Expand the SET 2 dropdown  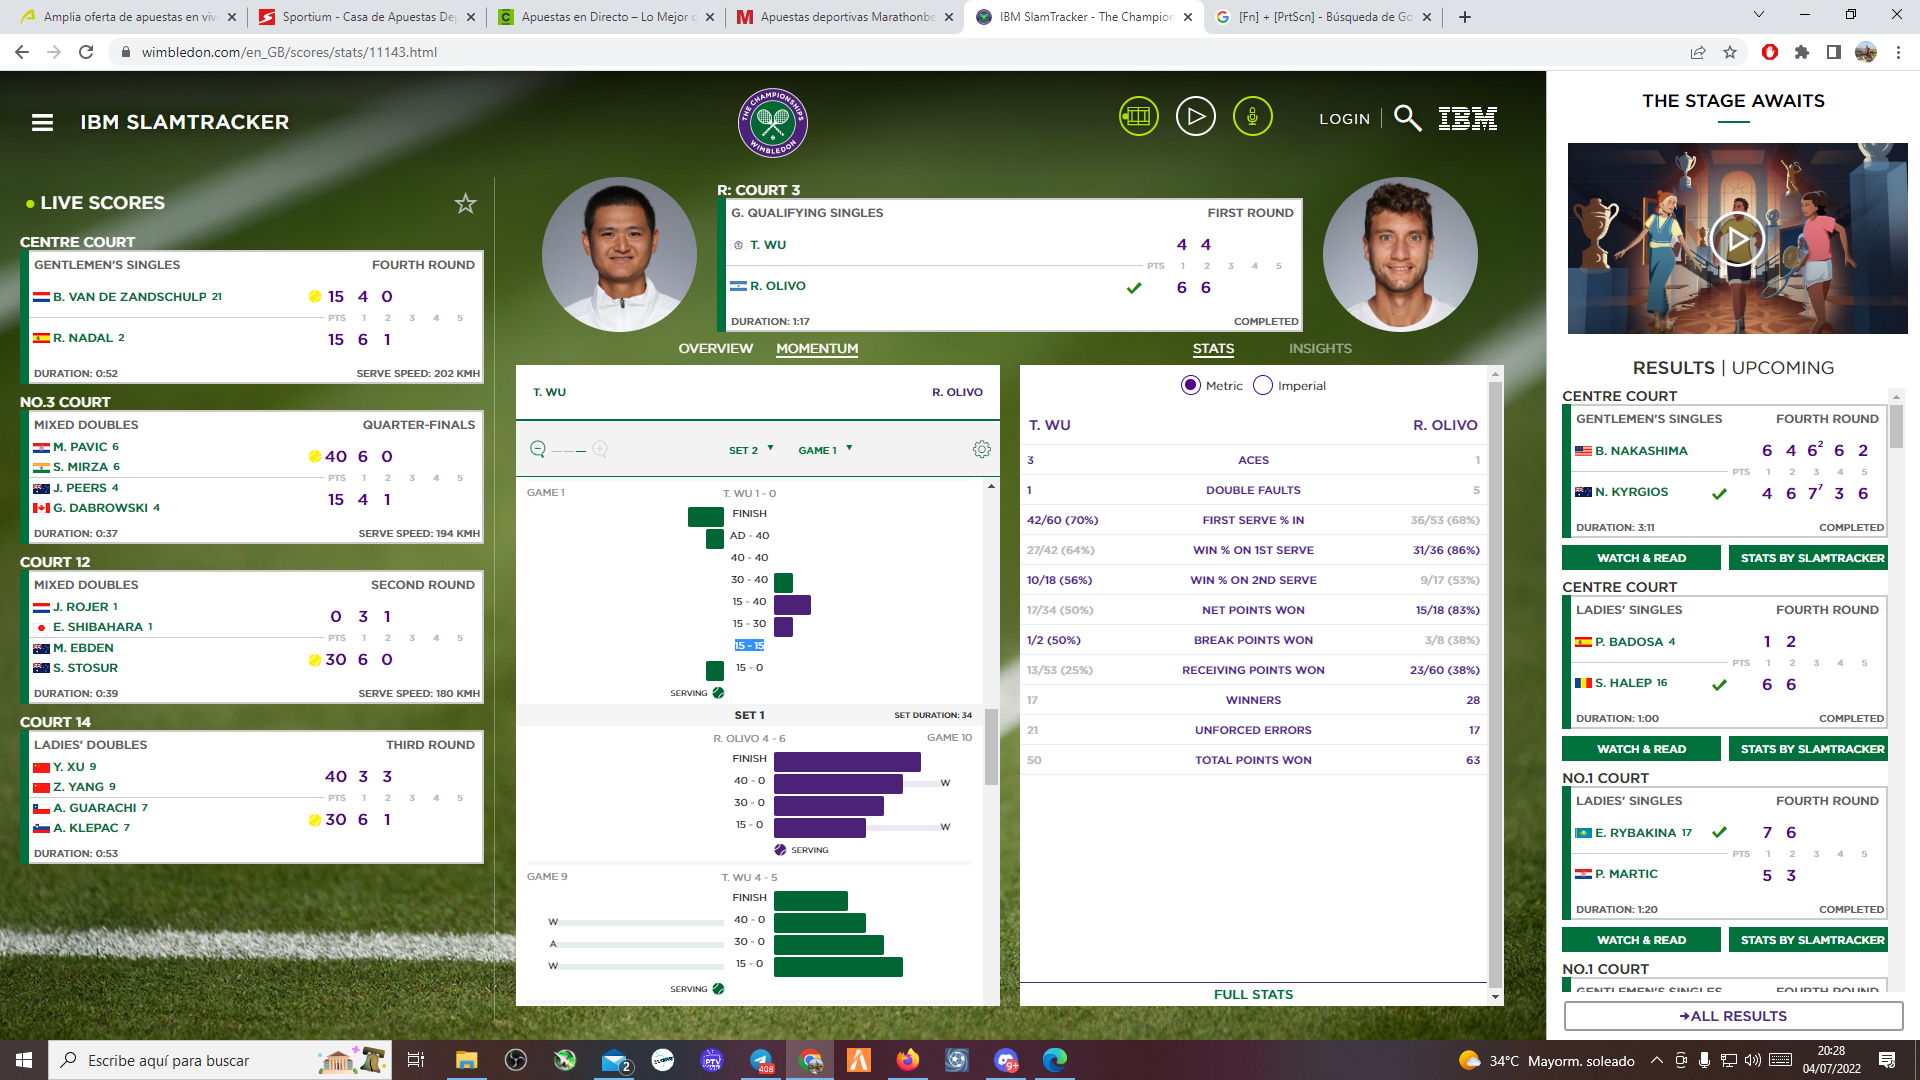tap(751, 450)
